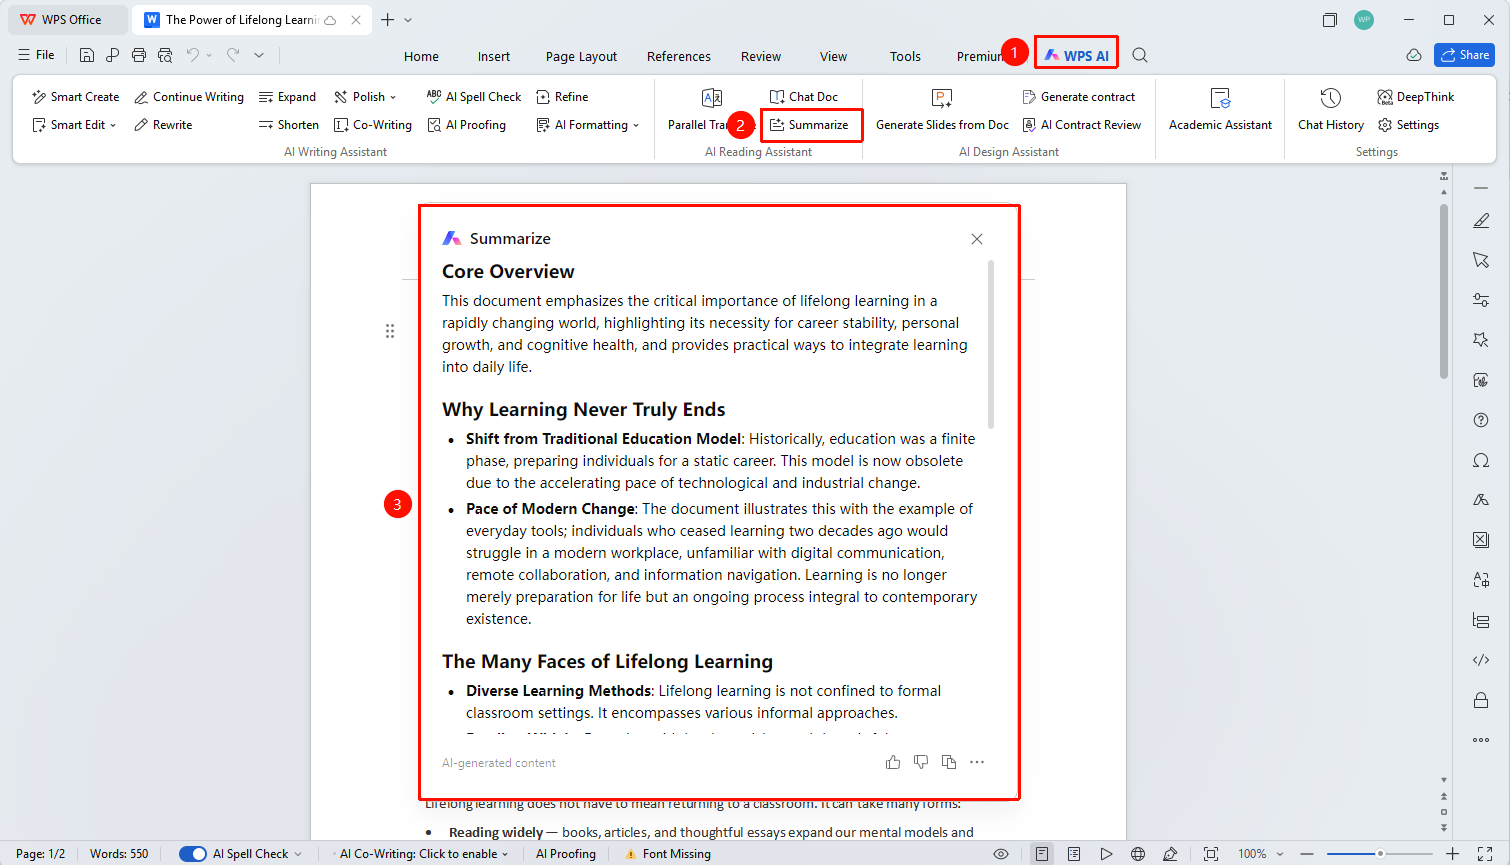Close the Summarize panel
Viewport: 1510px width, 865px height.
[x=977, y=239]
